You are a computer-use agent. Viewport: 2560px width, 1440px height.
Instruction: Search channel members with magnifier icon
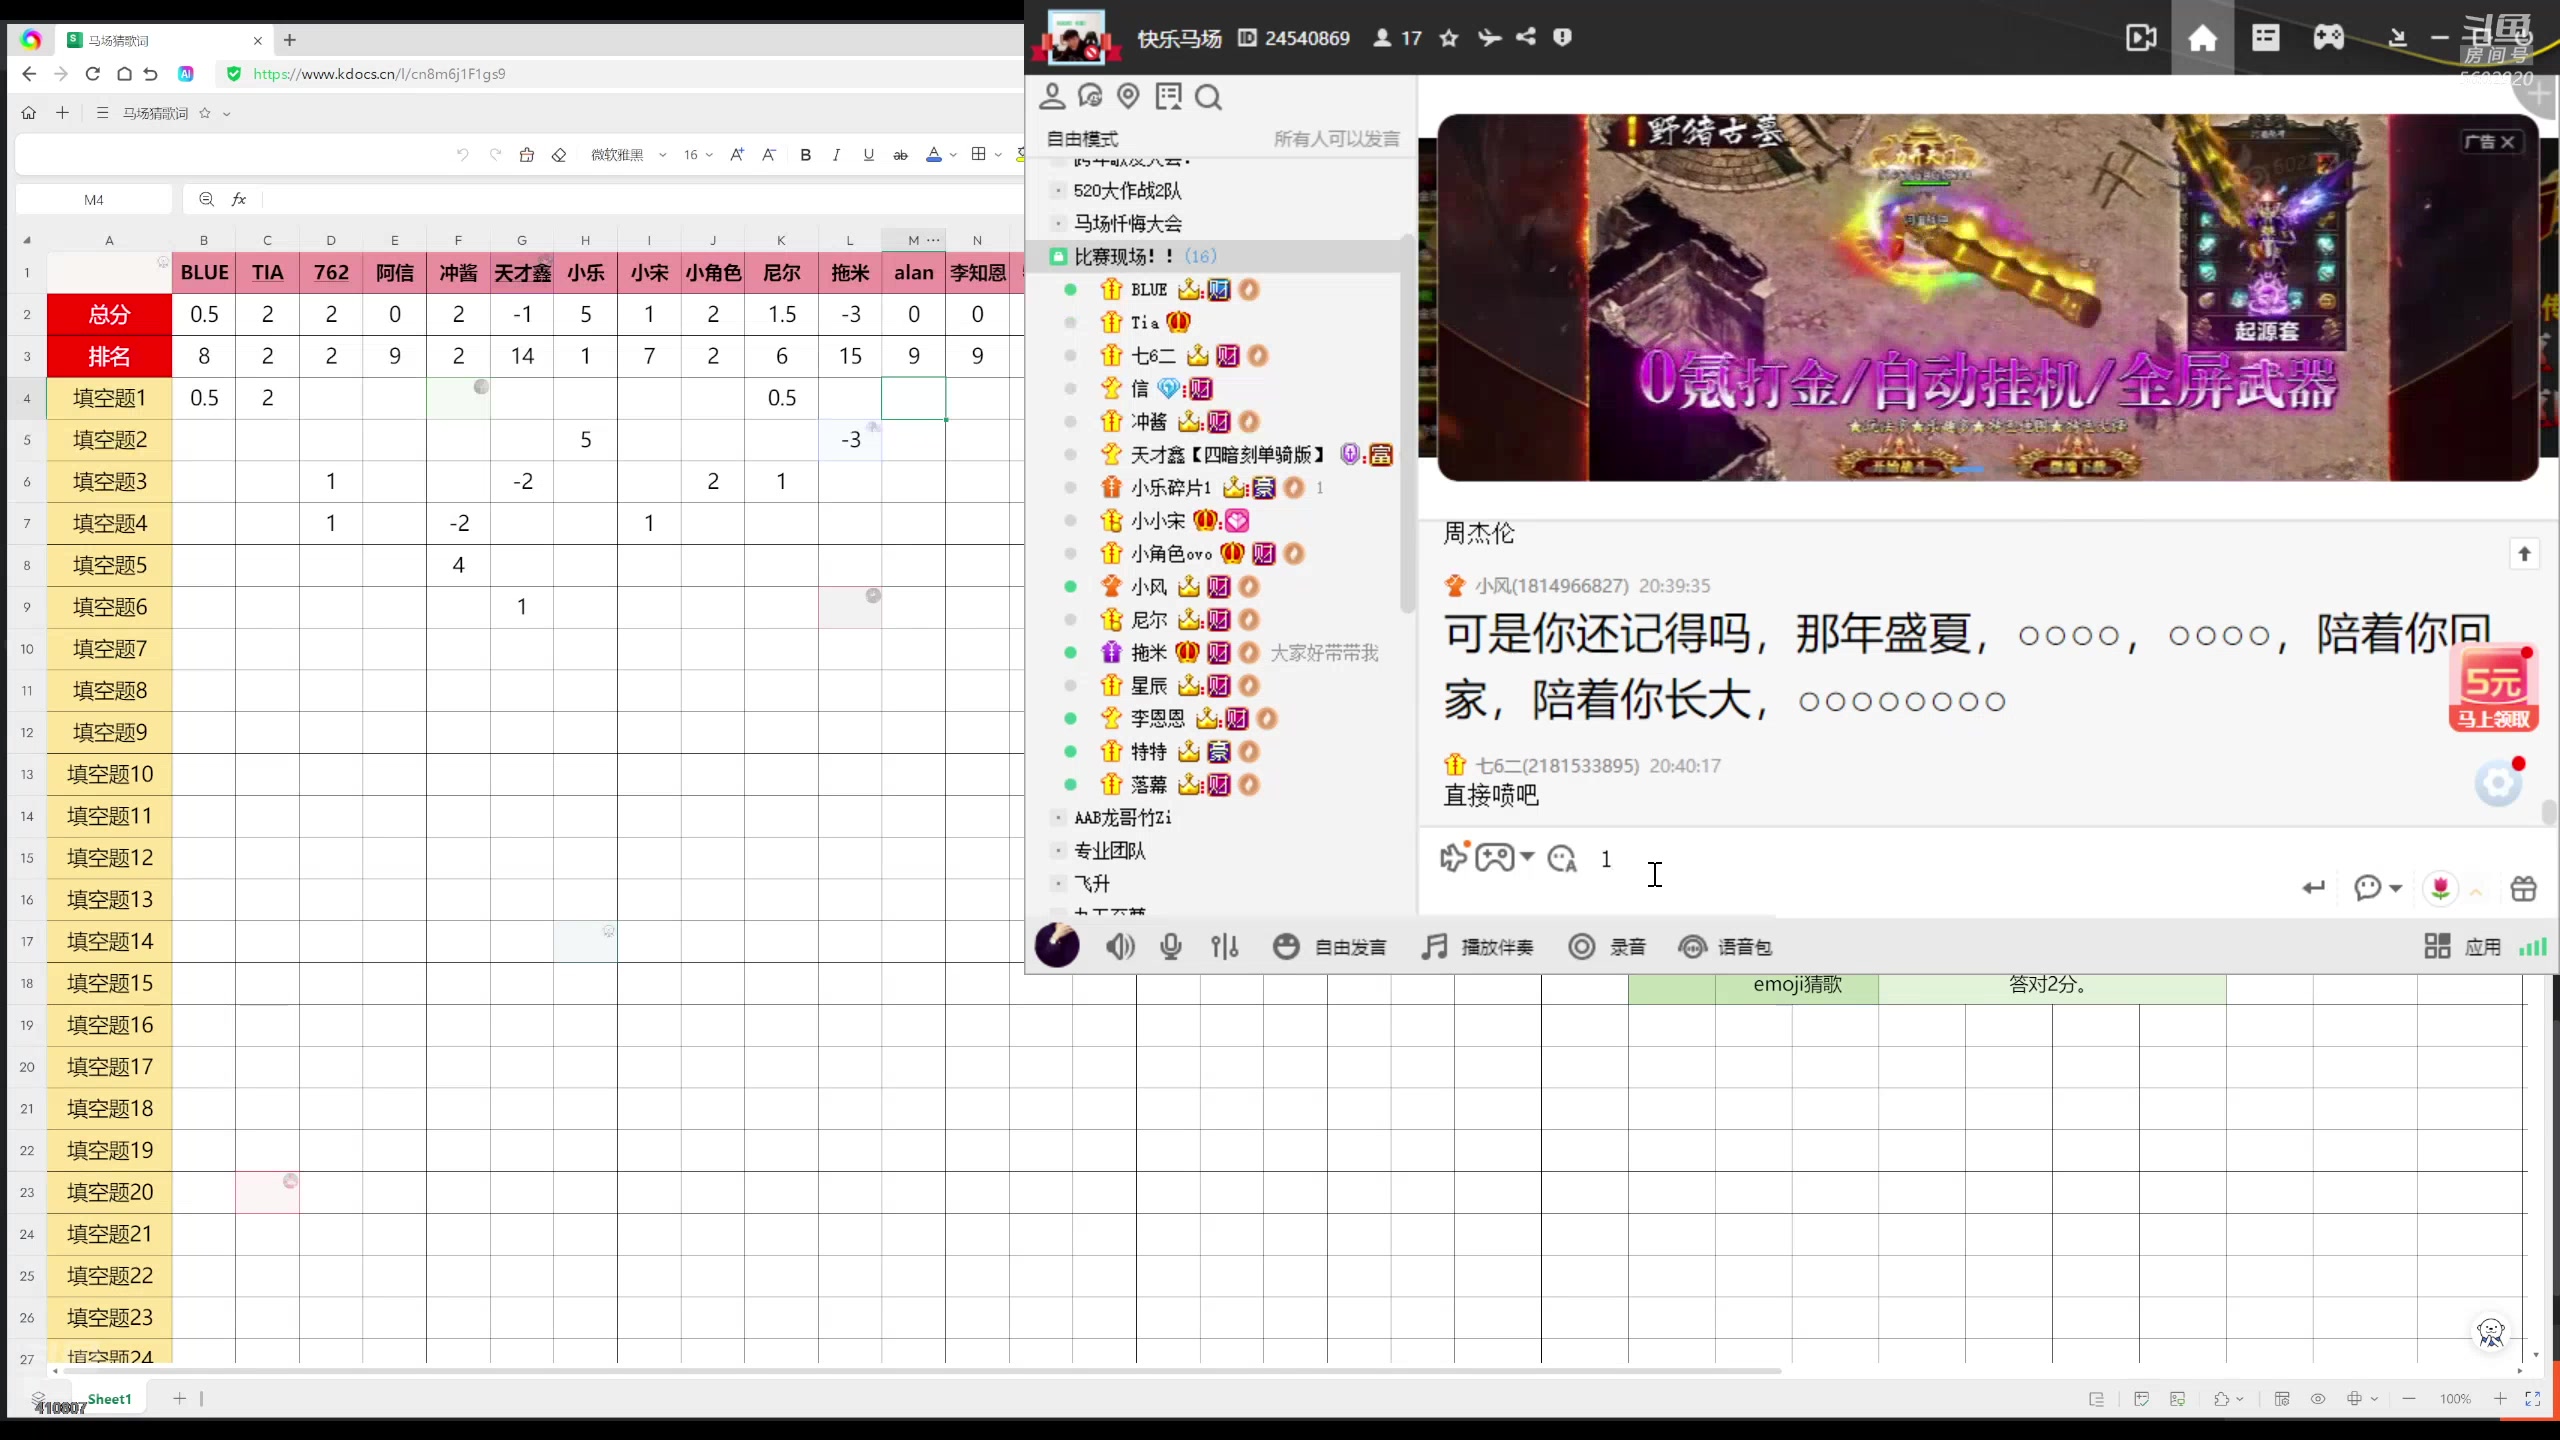click(x=1208, y=97)
